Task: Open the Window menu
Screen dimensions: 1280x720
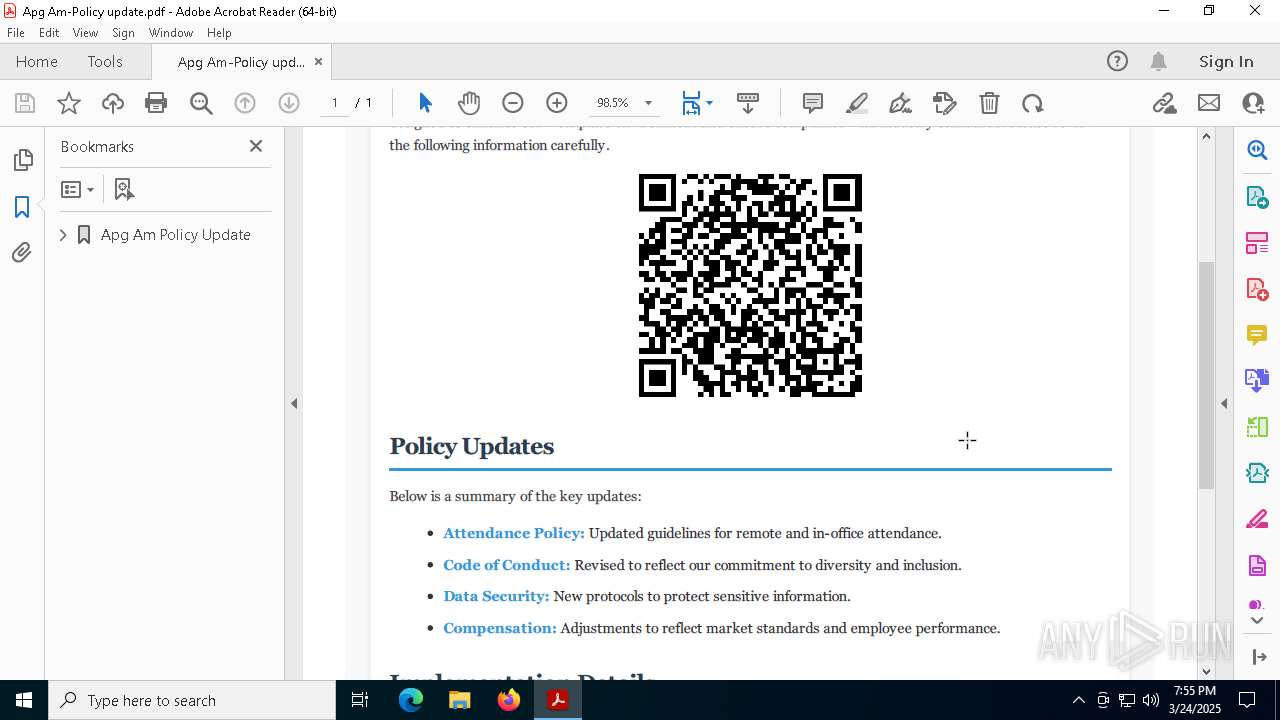Action: (171, 32)
